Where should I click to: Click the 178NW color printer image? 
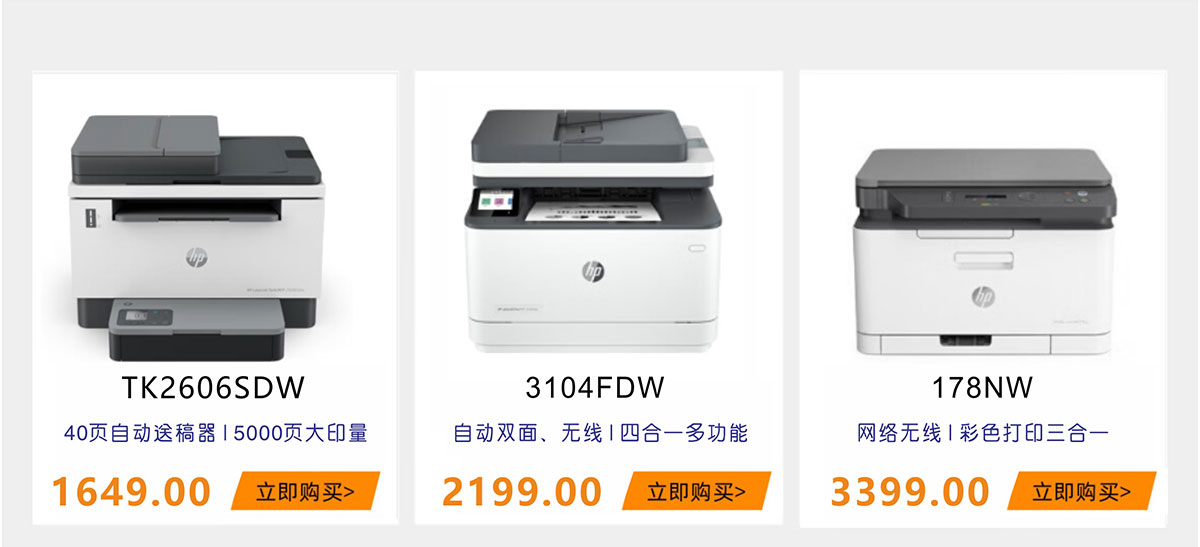984,252
